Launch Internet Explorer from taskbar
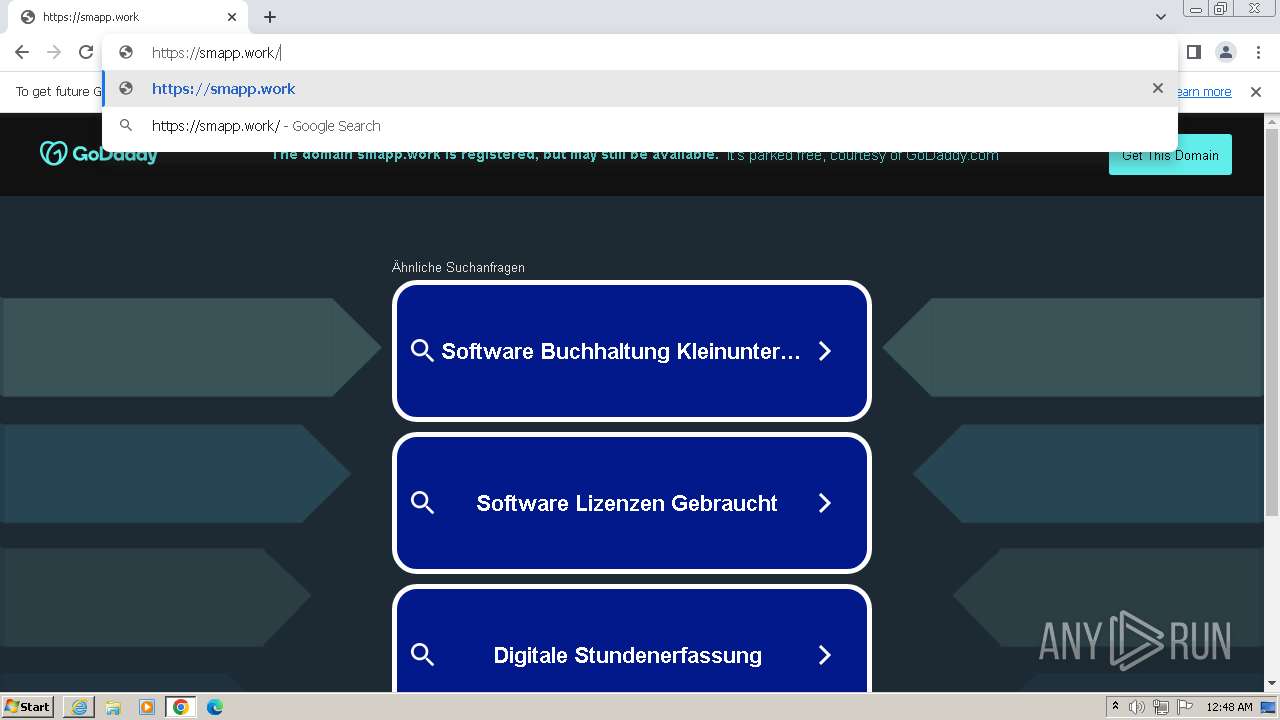 coord(79,707)
